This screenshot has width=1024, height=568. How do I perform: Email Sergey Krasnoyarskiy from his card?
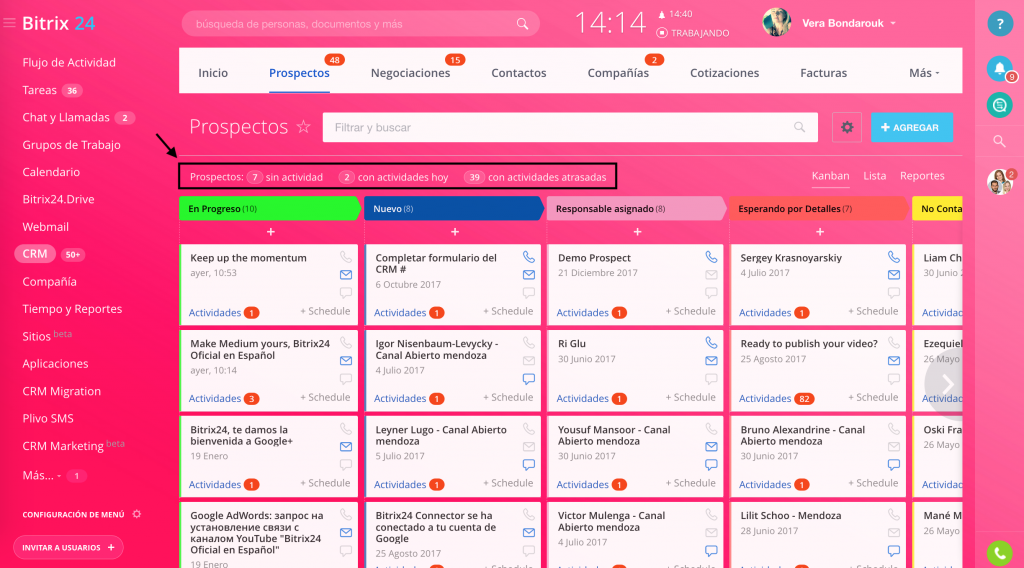893,275
